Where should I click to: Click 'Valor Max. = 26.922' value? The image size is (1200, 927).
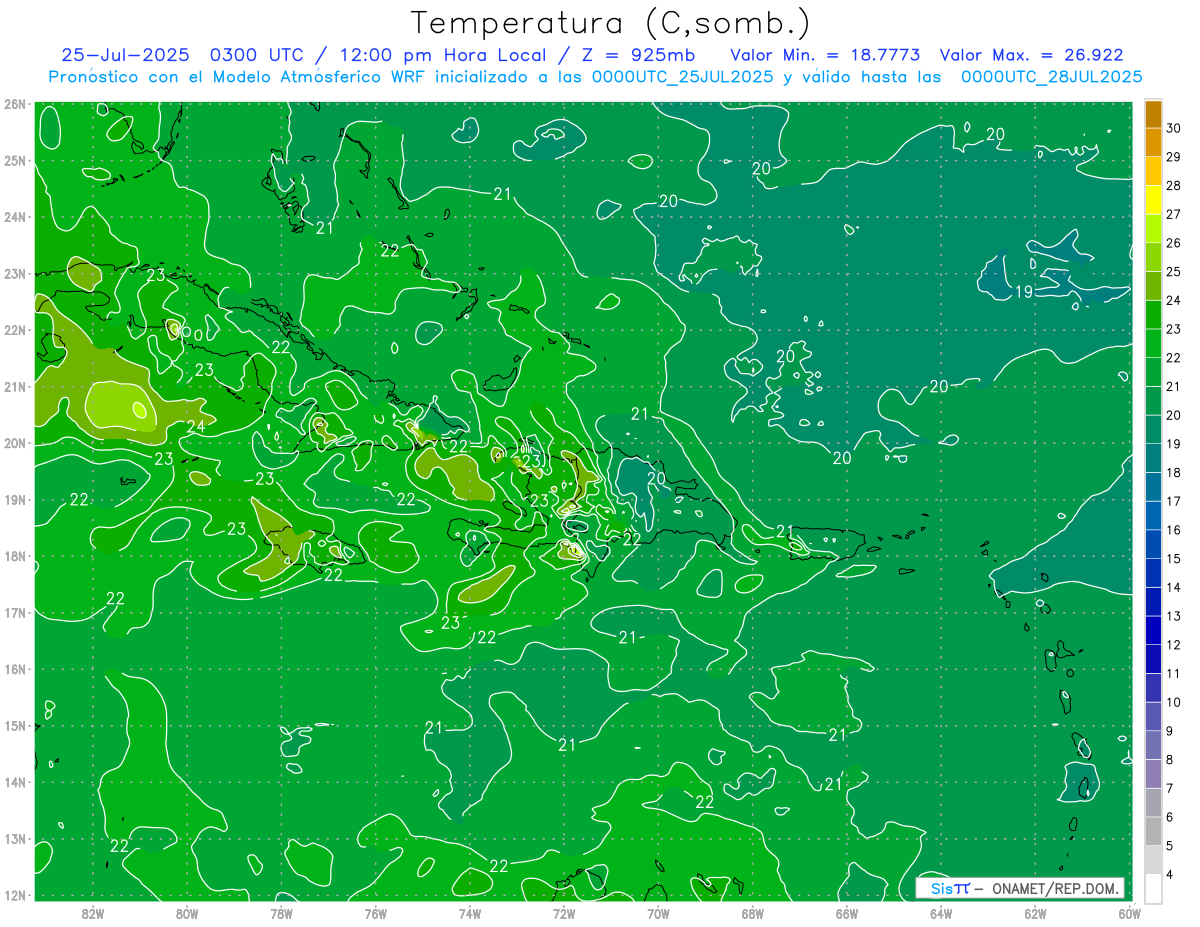pyautogui.click(x=1031, y=55)
